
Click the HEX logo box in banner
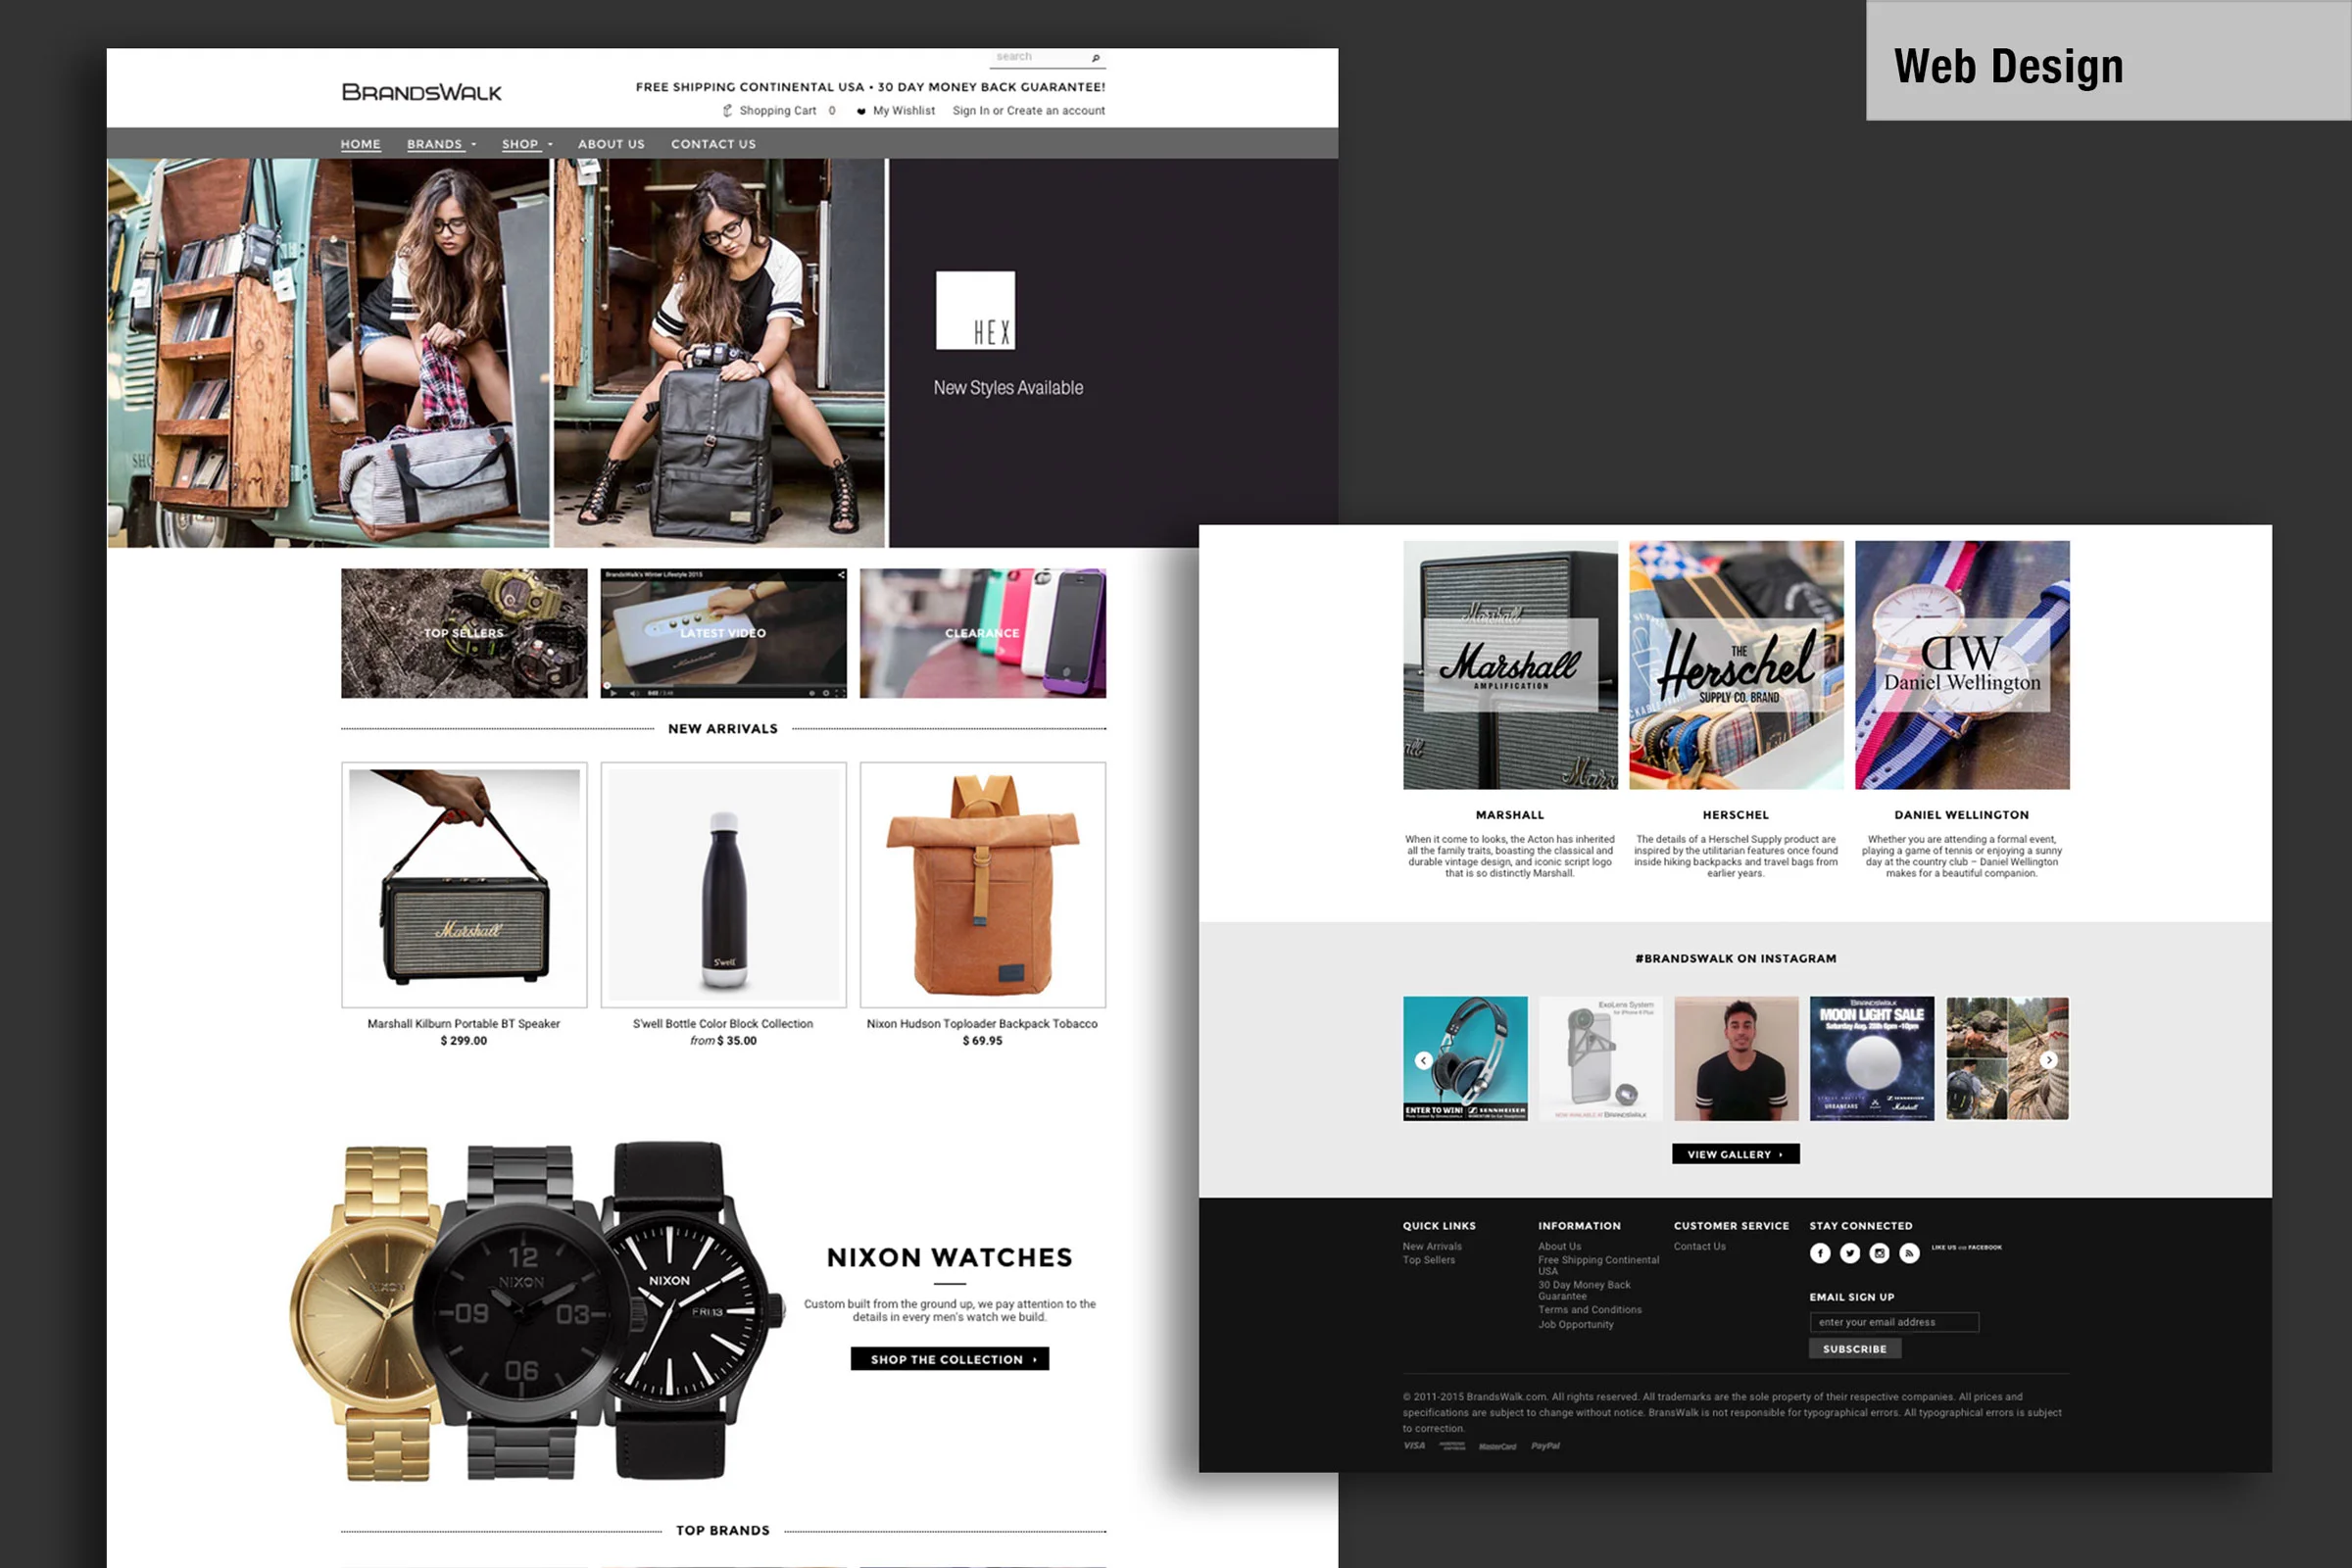[975, 310]
